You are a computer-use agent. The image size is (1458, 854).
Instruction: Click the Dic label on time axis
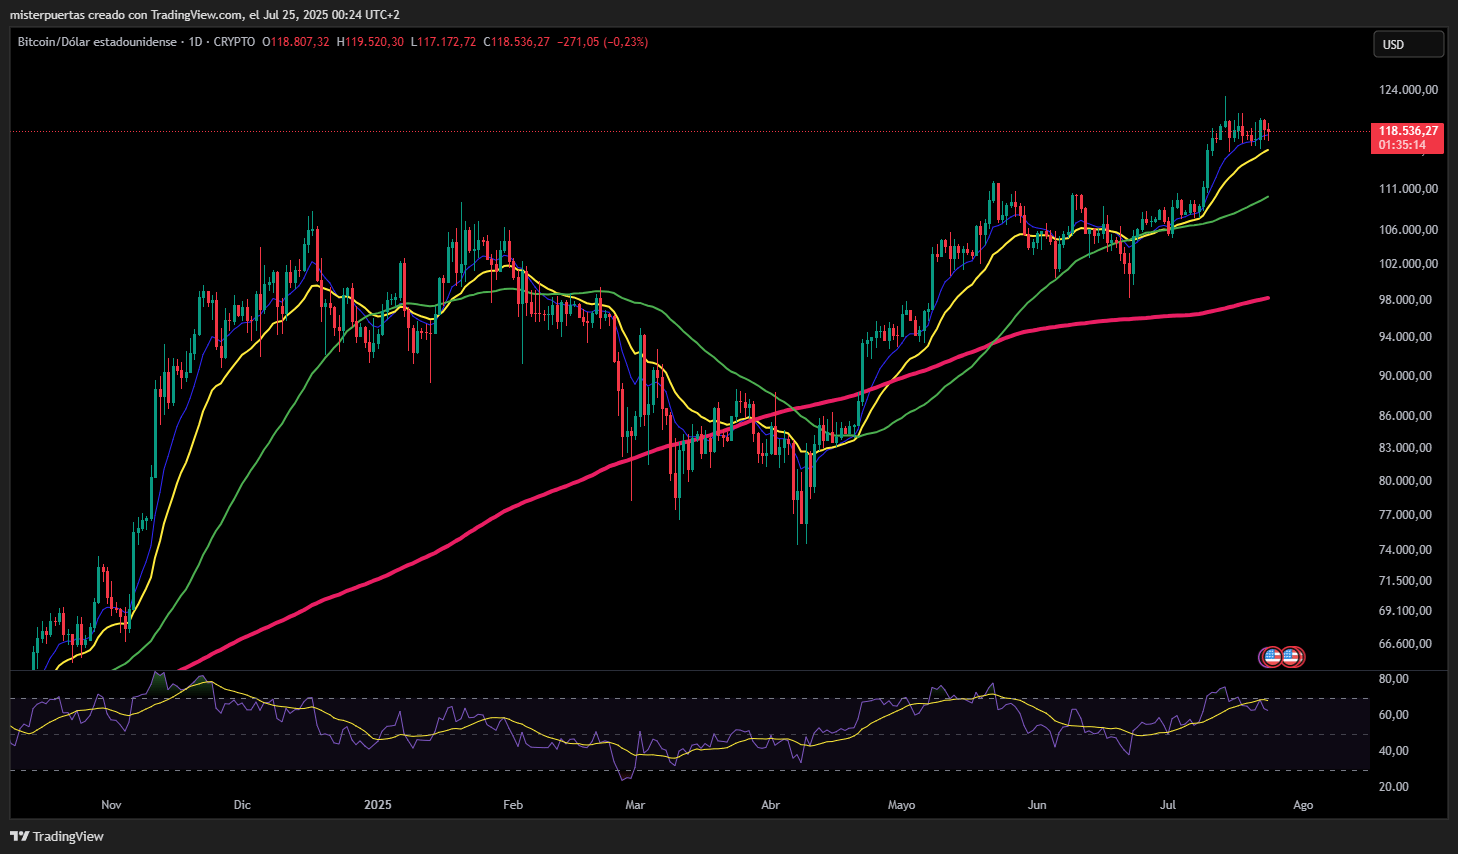242,805
